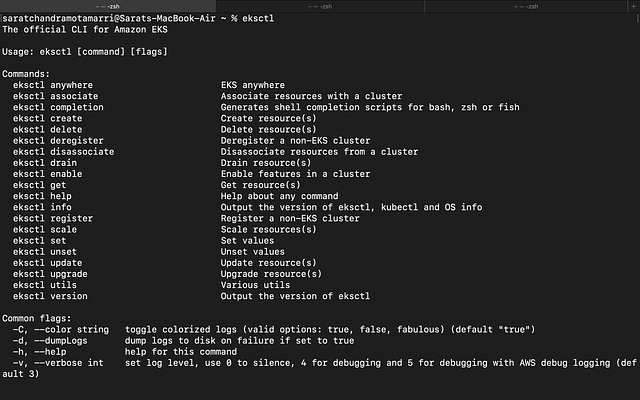640x400 pixels.
Task: Click the 'eksctl utils' command entry
Action: point(45,285)
